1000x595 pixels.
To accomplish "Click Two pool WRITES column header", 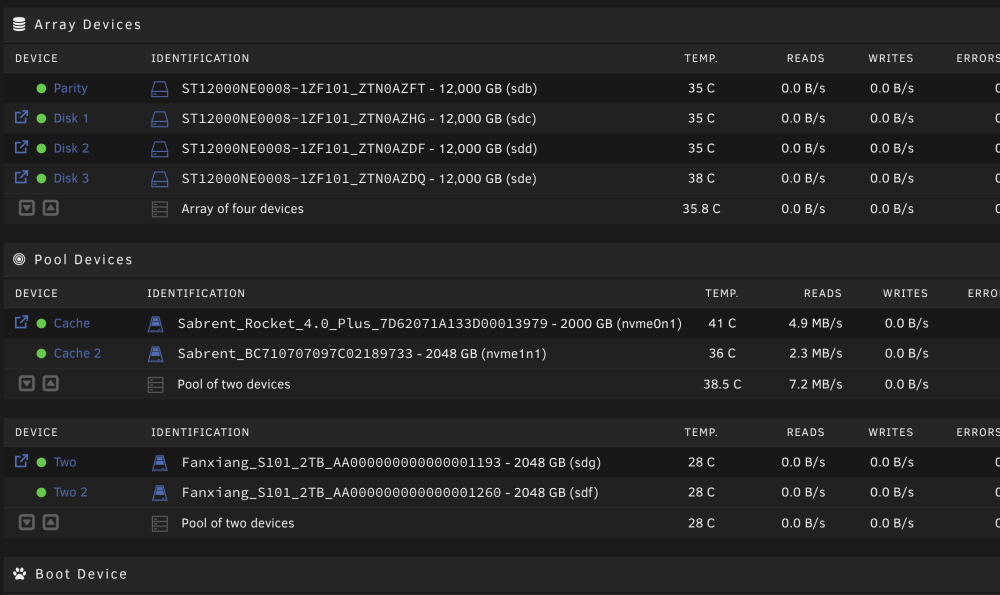I will pos(890,432).
